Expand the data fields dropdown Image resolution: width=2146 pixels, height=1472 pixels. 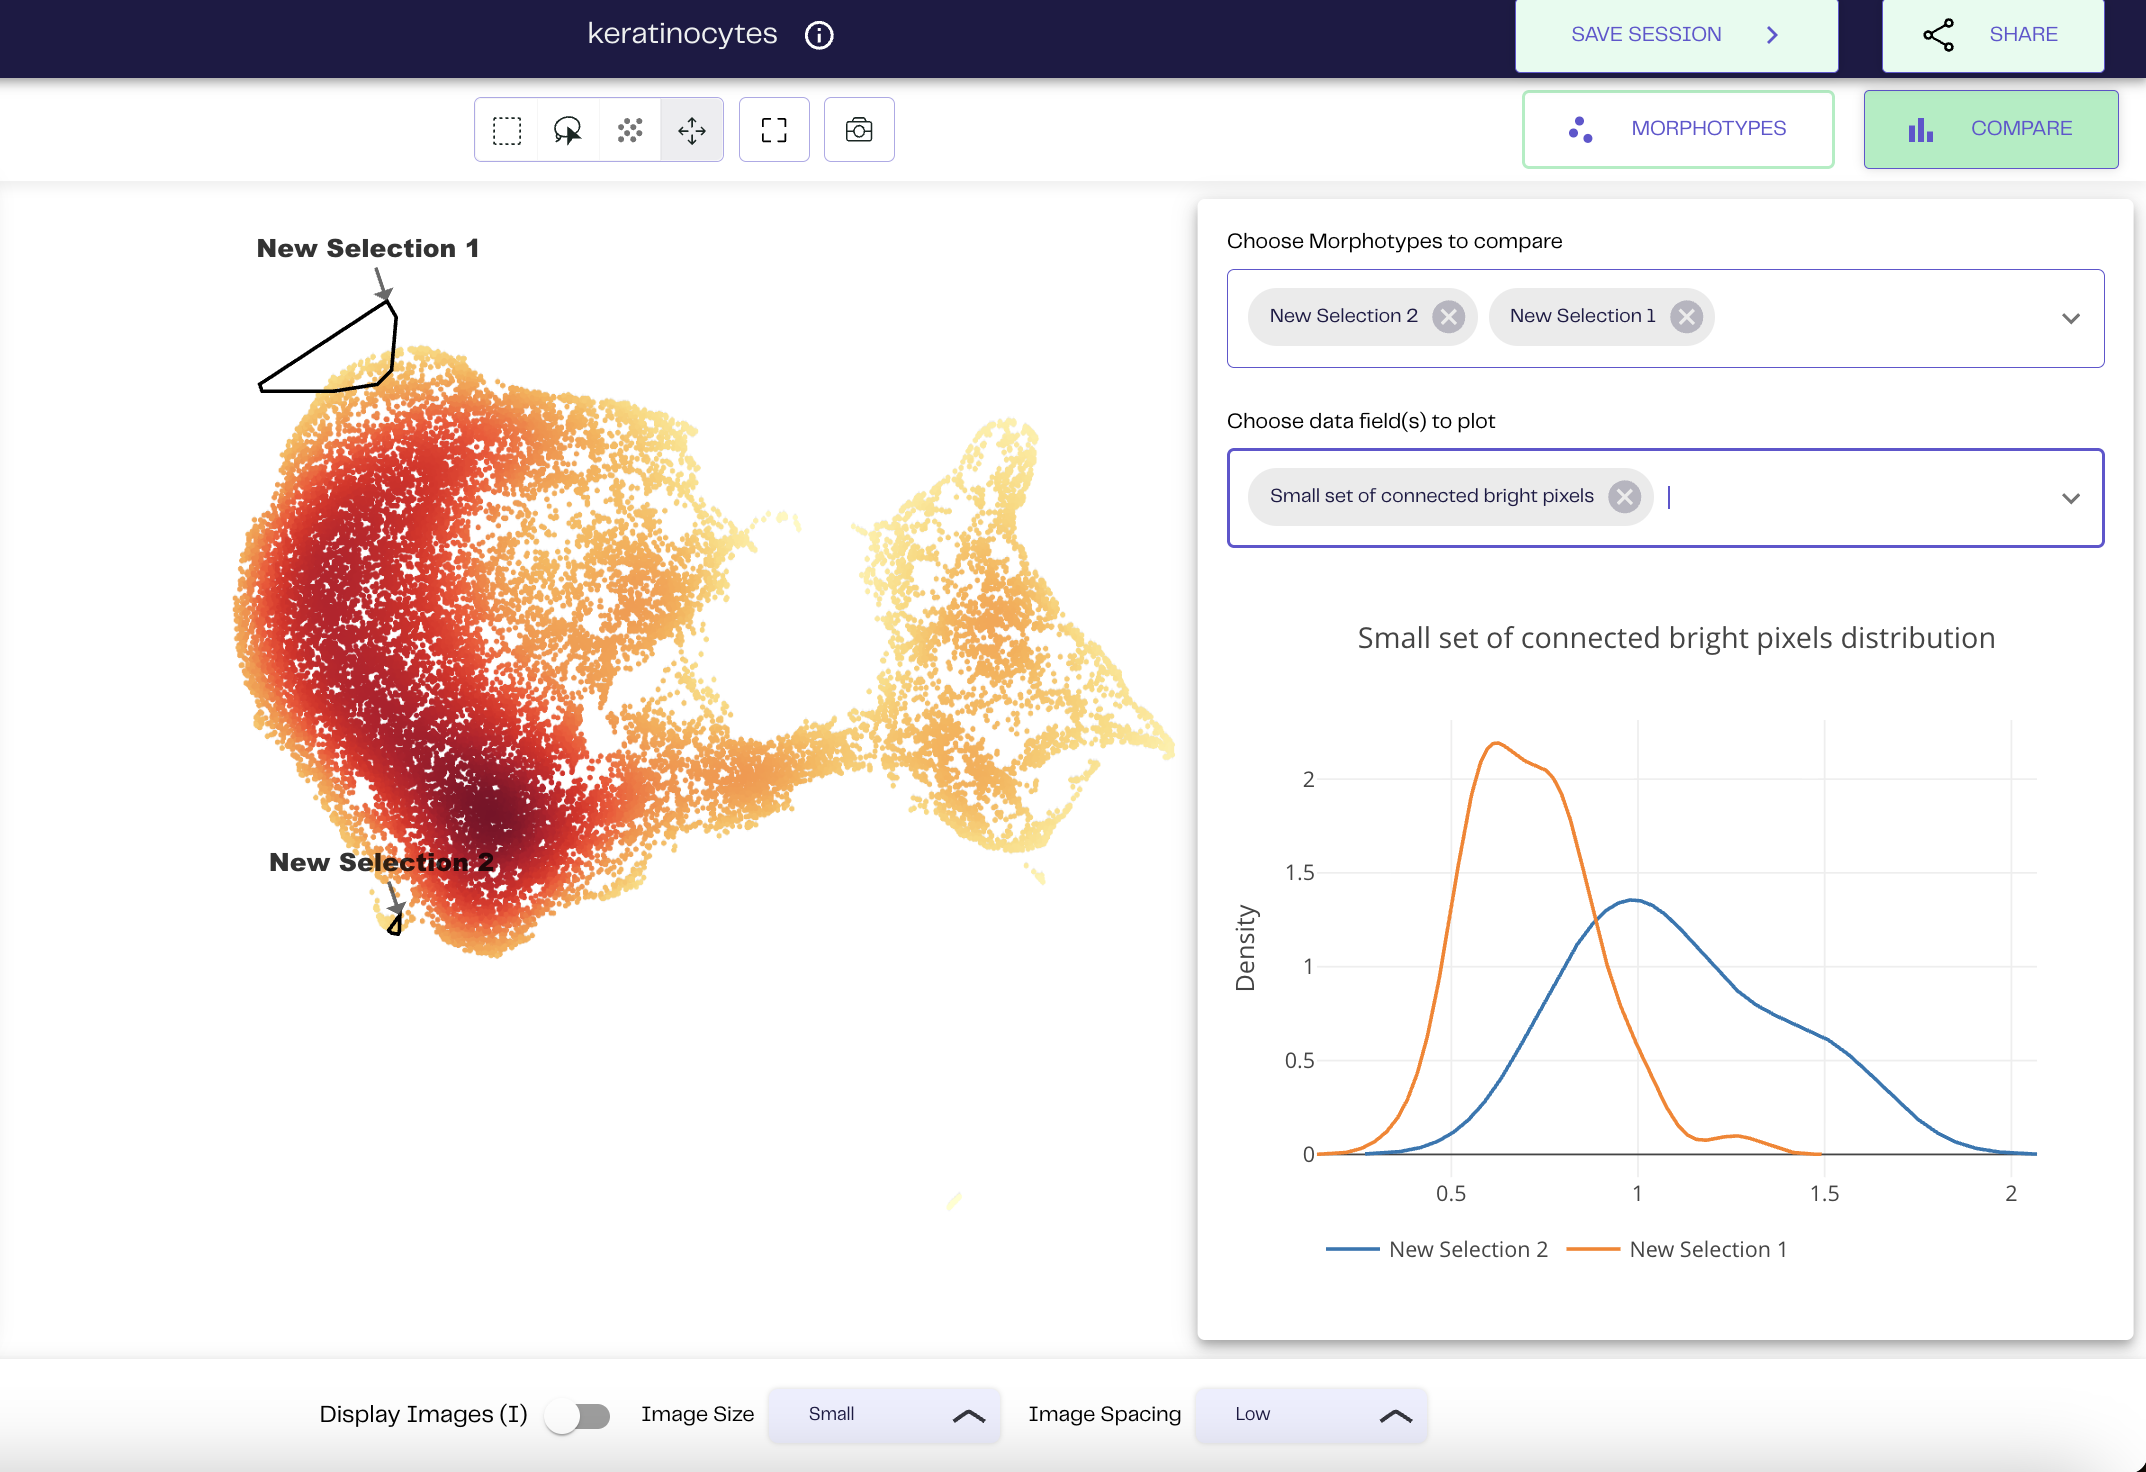tap(2071, 498)
